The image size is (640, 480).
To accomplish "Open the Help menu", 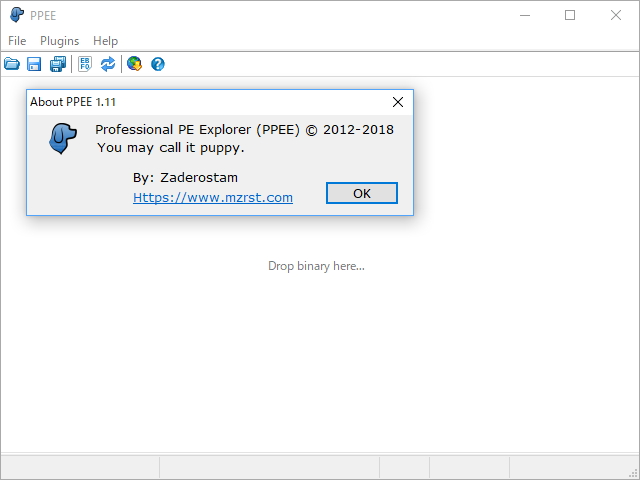I will click(x=105, y=41).
